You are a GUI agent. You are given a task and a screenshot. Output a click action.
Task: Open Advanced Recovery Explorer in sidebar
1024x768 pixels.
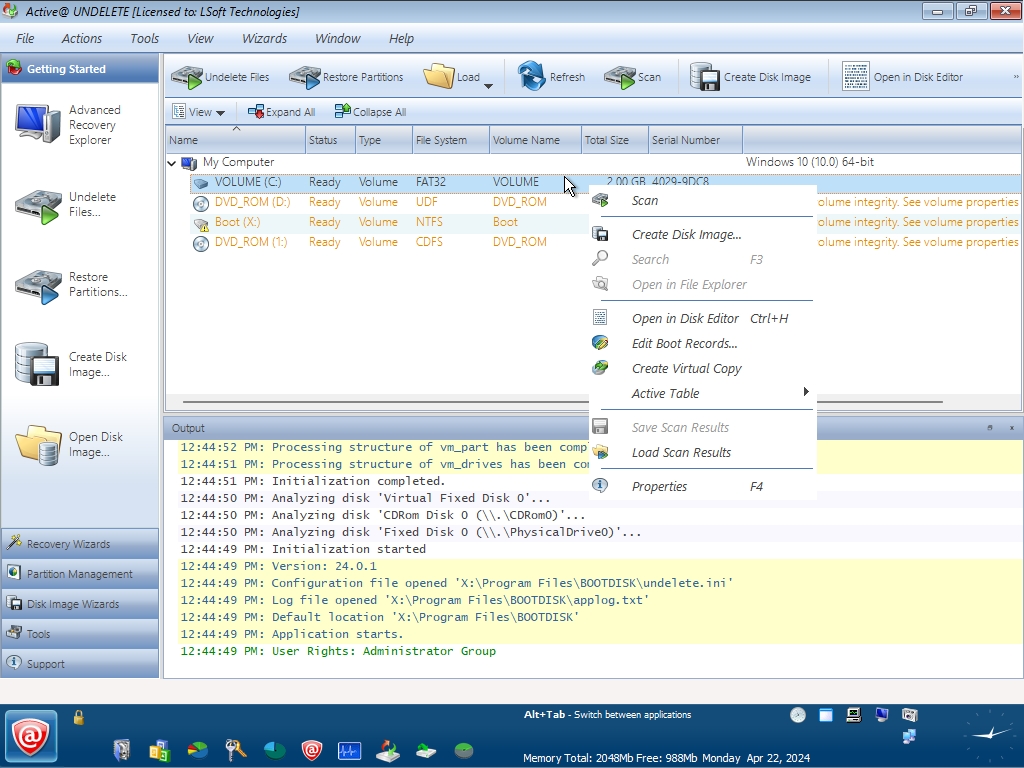tap(68, 125)
